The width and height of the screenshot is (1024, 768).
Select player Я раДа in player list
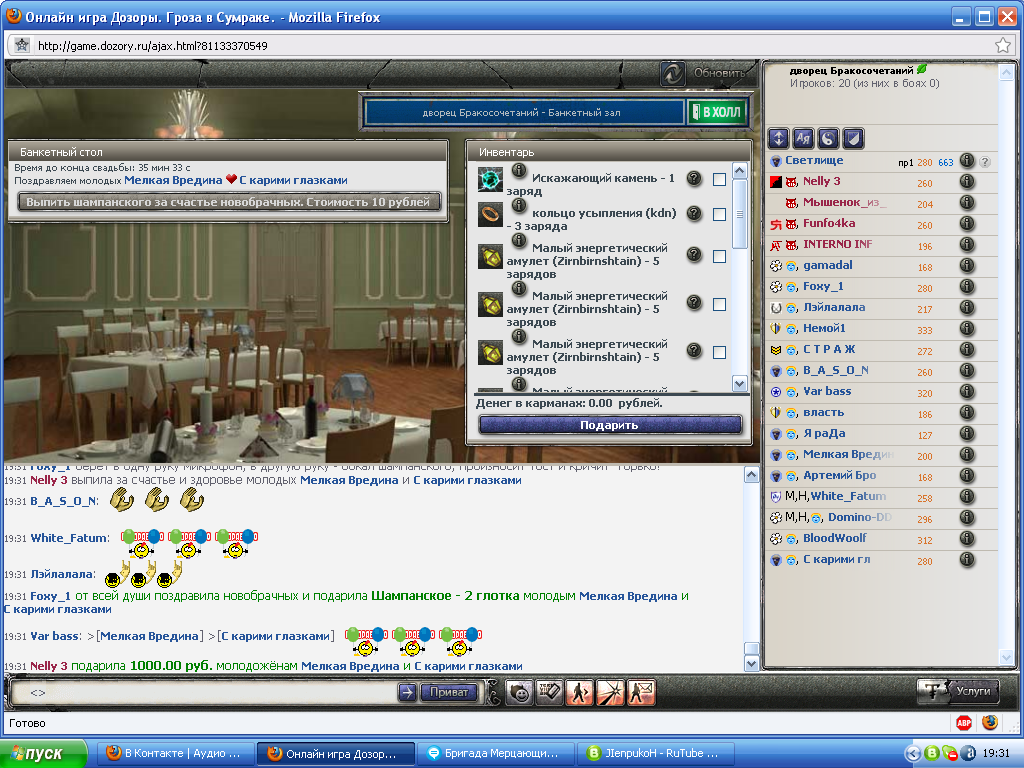coord(824,434)
